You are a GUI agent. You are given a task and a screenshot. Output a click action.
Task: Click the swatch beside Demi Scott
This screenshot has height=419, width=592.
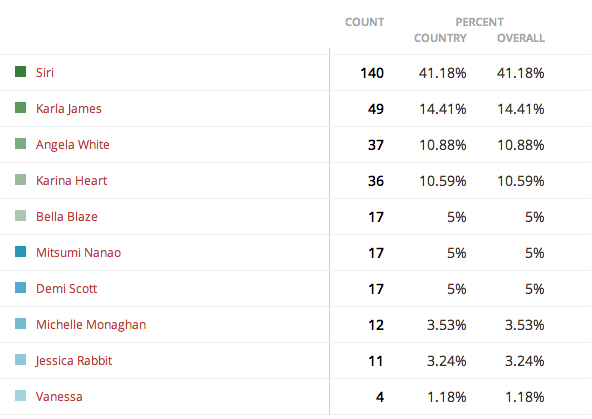20,288
